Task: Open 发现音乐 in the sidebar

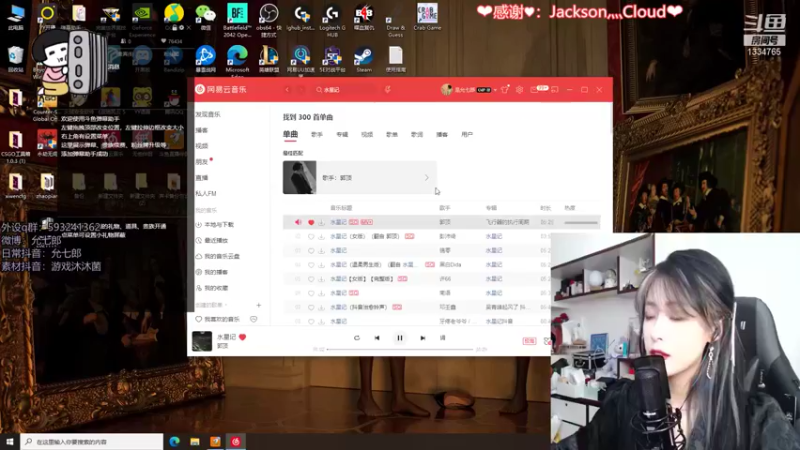Action: click(208, 114)
